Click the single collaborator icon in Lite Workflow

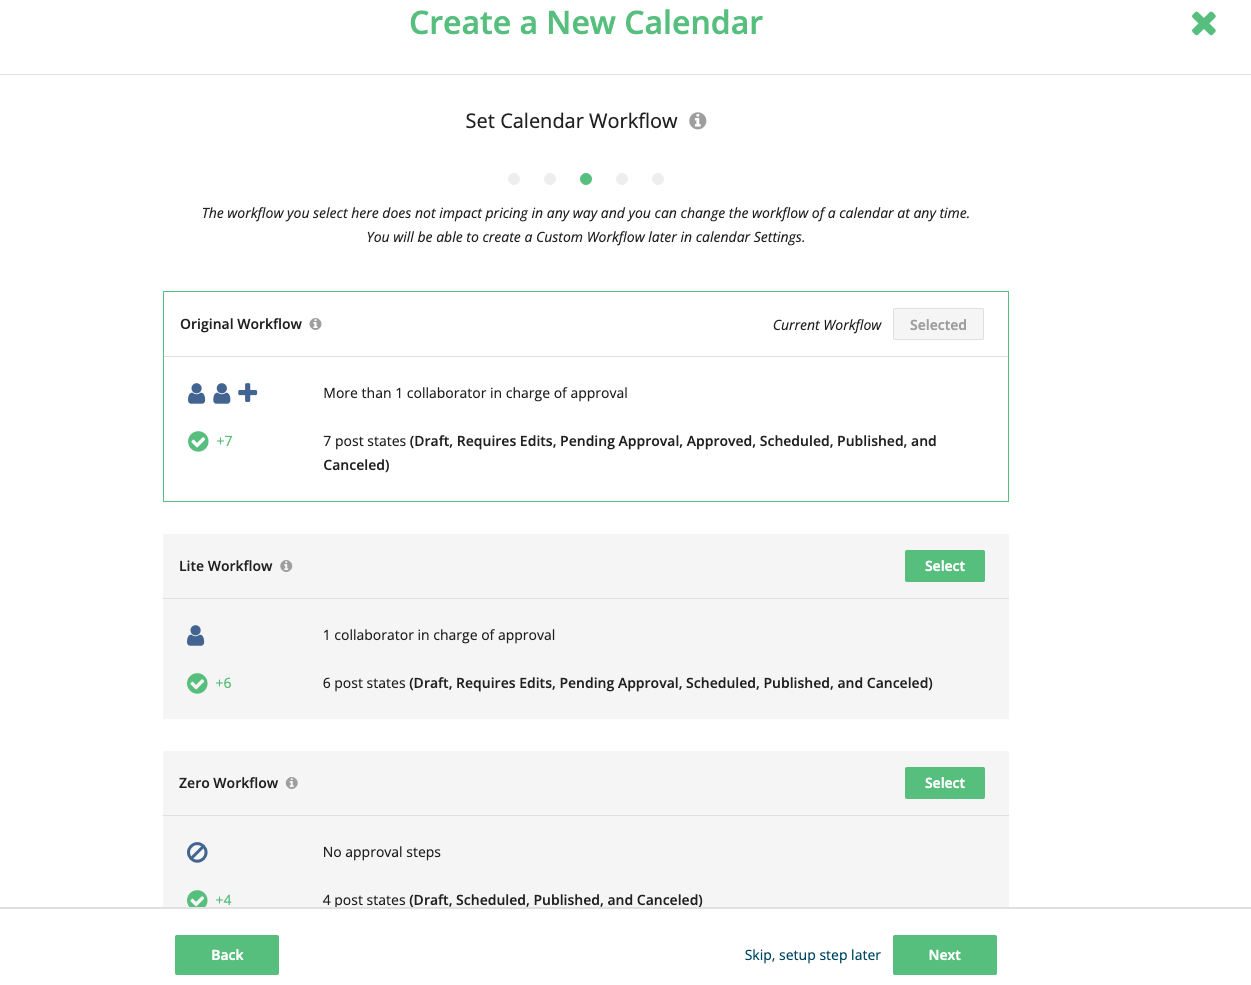[196, 635]
